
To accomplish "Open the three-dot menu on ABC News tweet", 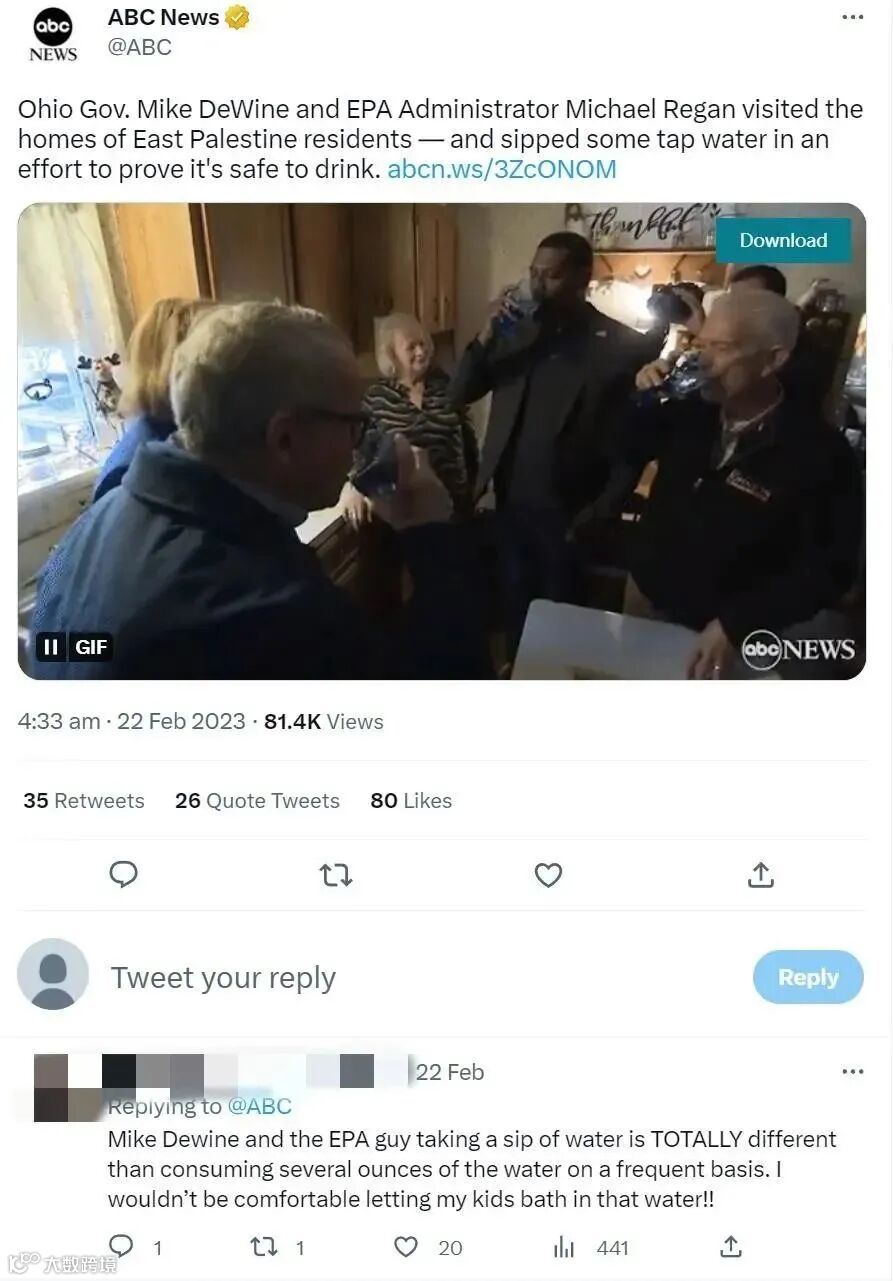I will (852, 17).
